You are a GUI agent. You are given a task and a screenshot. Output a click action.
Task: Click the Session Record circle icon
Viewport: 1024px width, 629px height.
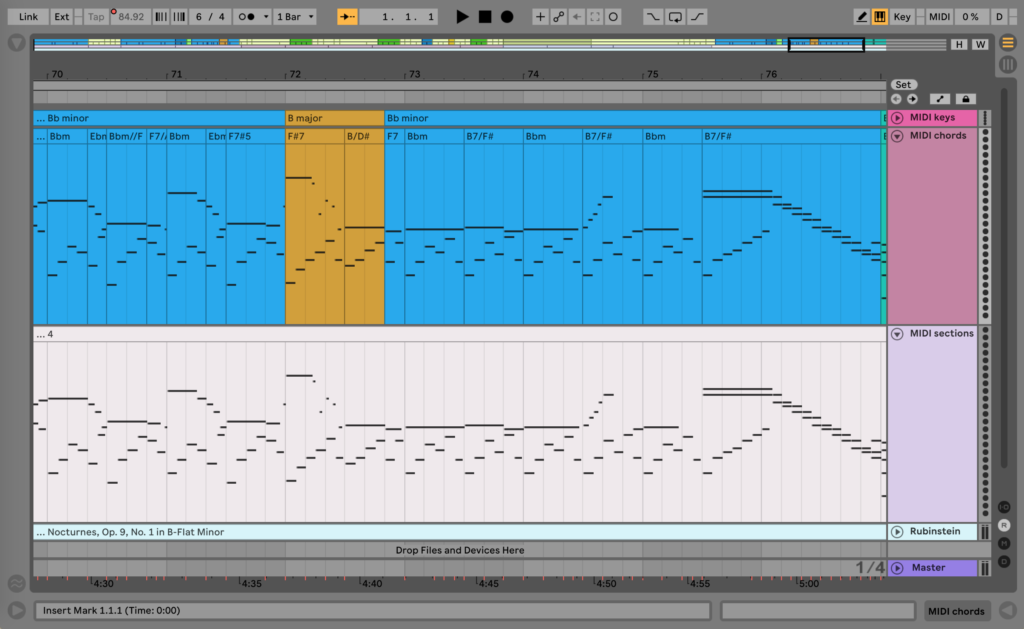[x=613, y=16]
